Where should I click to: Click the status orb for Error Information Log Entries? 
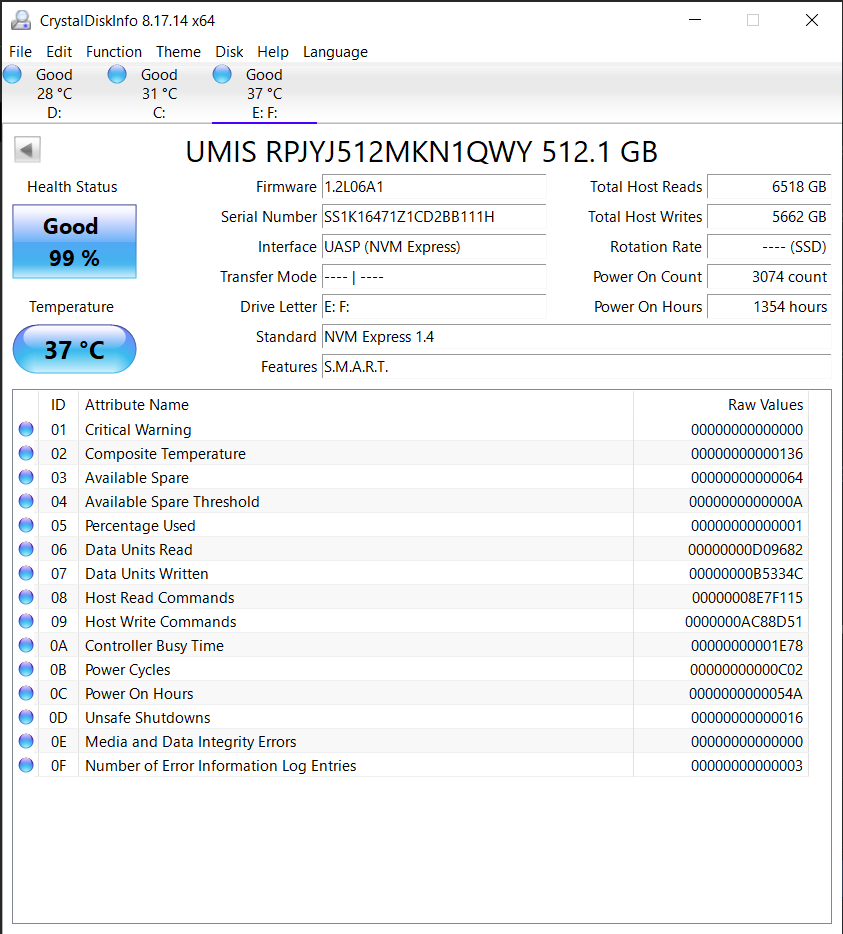click(x=26, y=765)
